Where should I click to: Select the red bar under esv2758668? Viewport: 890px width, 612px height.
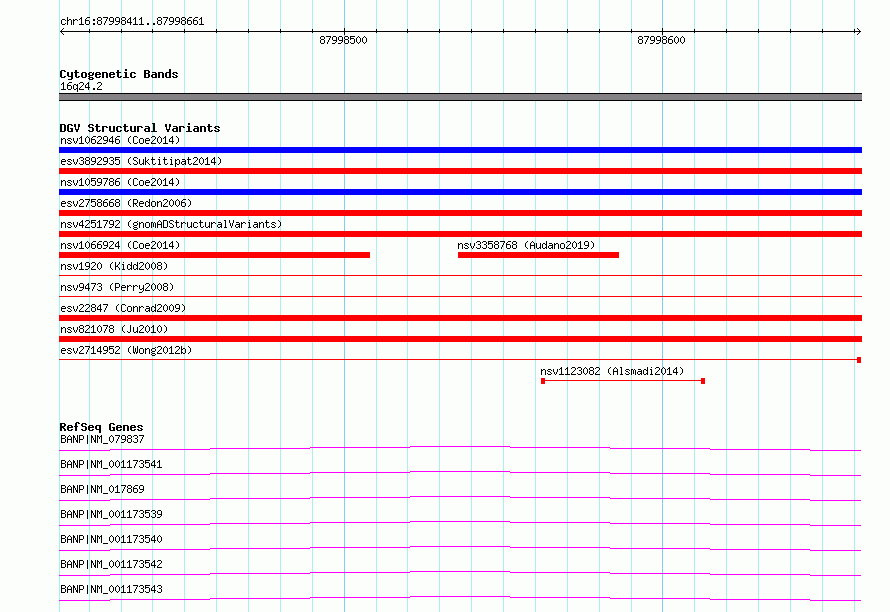click(x=460, y=213)
